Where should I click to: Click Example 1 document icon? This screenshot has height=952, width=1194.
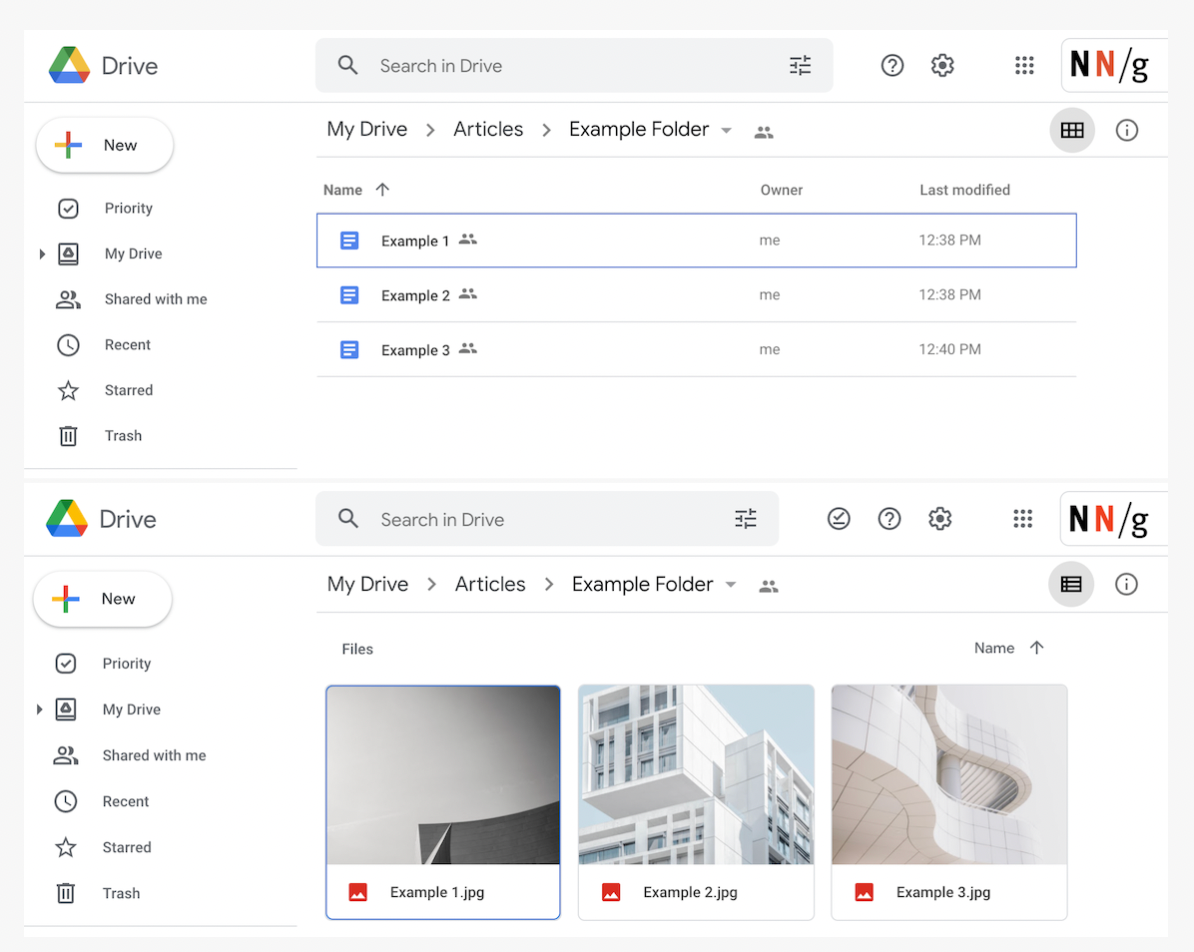350,241
